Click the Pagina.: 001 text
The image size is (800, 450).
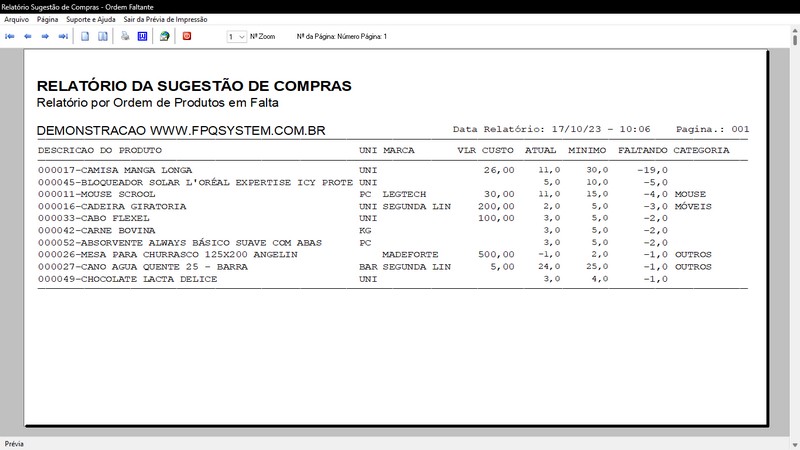click(713, 129)
